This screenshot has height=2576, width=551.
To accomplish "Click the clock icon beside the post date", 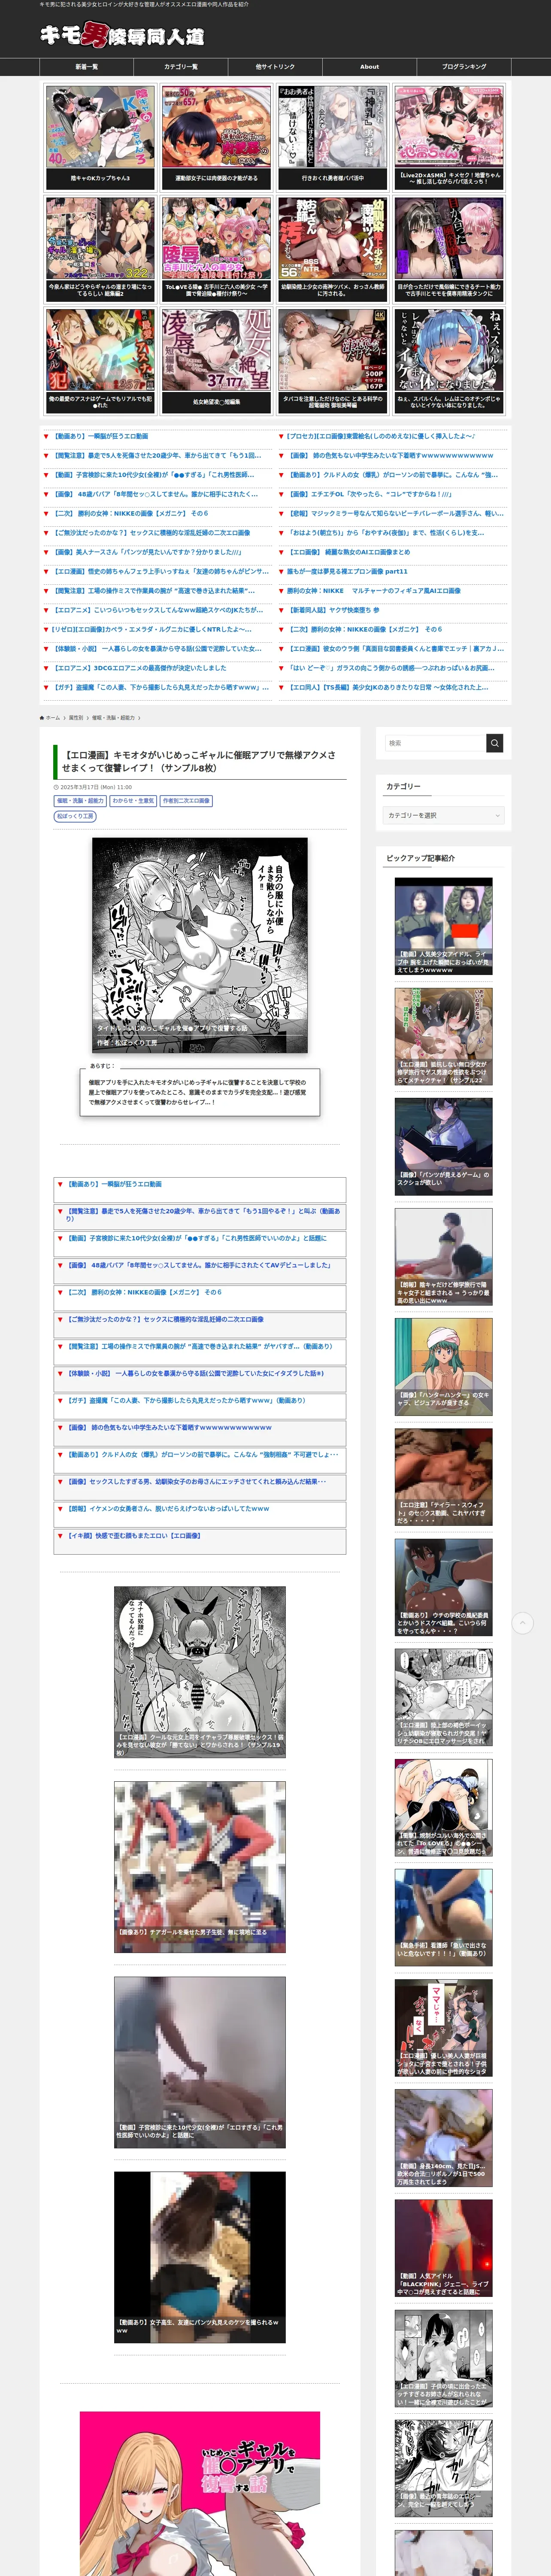I will (x=56, y=787).
